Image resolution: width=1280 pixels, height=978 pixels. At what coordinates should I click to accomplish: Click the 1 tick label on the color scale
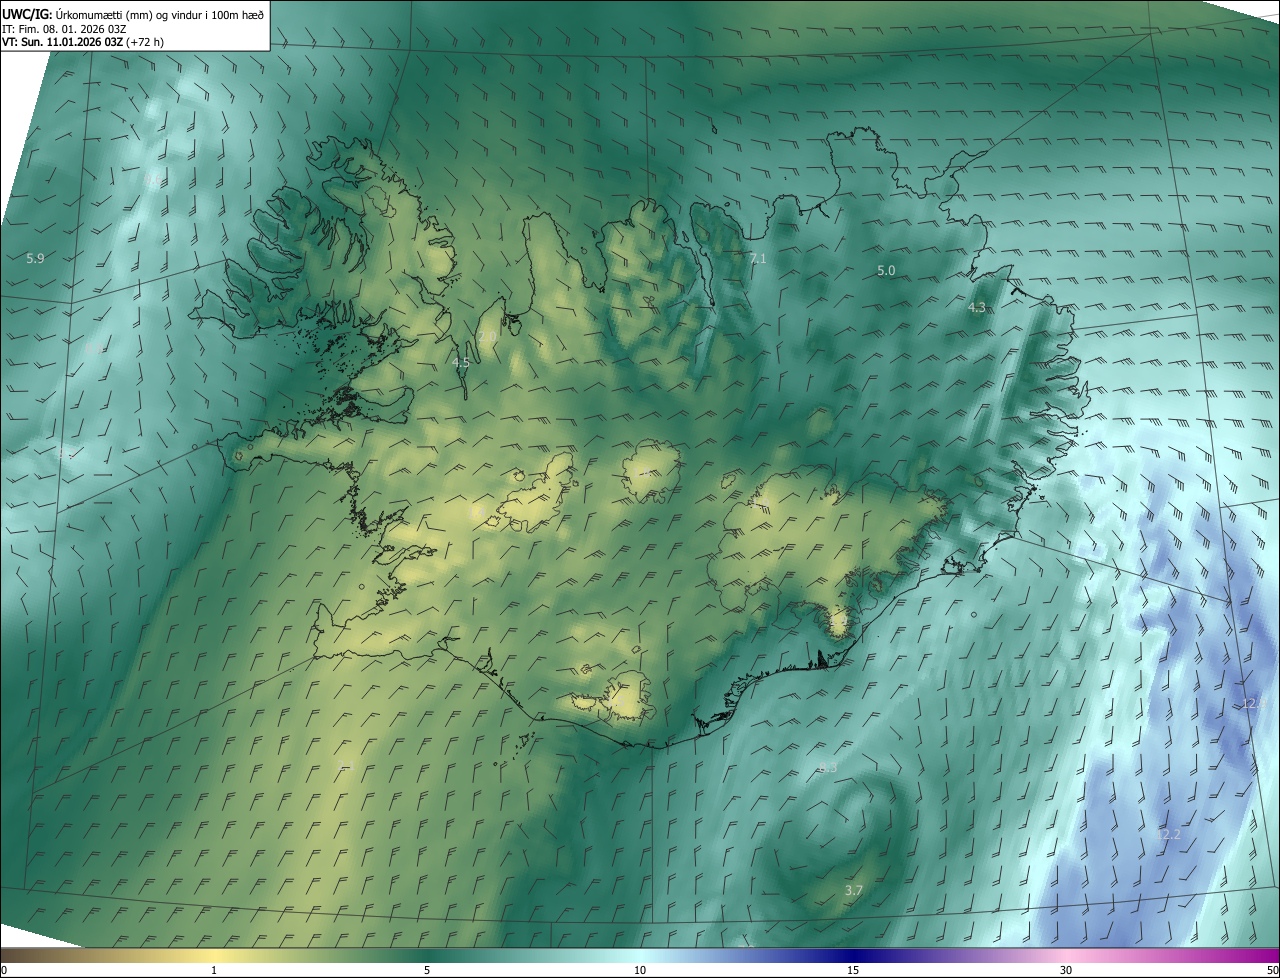pos(214,970)
